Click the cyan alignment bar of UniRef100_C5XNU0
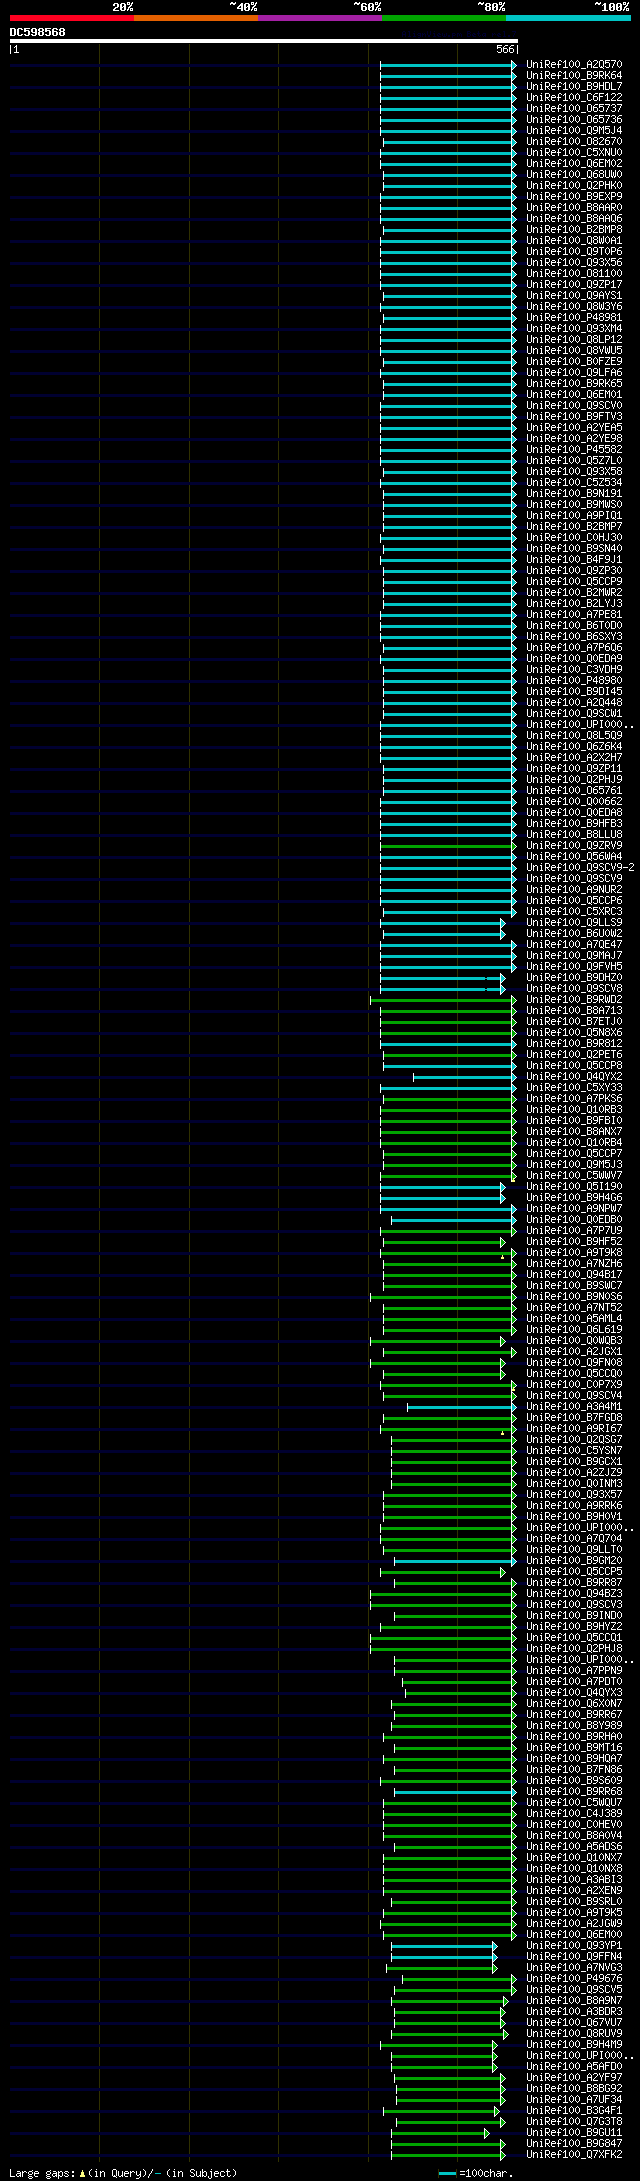Image resolution: width=640 pixels, height=2181 pixels. click(x=448, y=153)
